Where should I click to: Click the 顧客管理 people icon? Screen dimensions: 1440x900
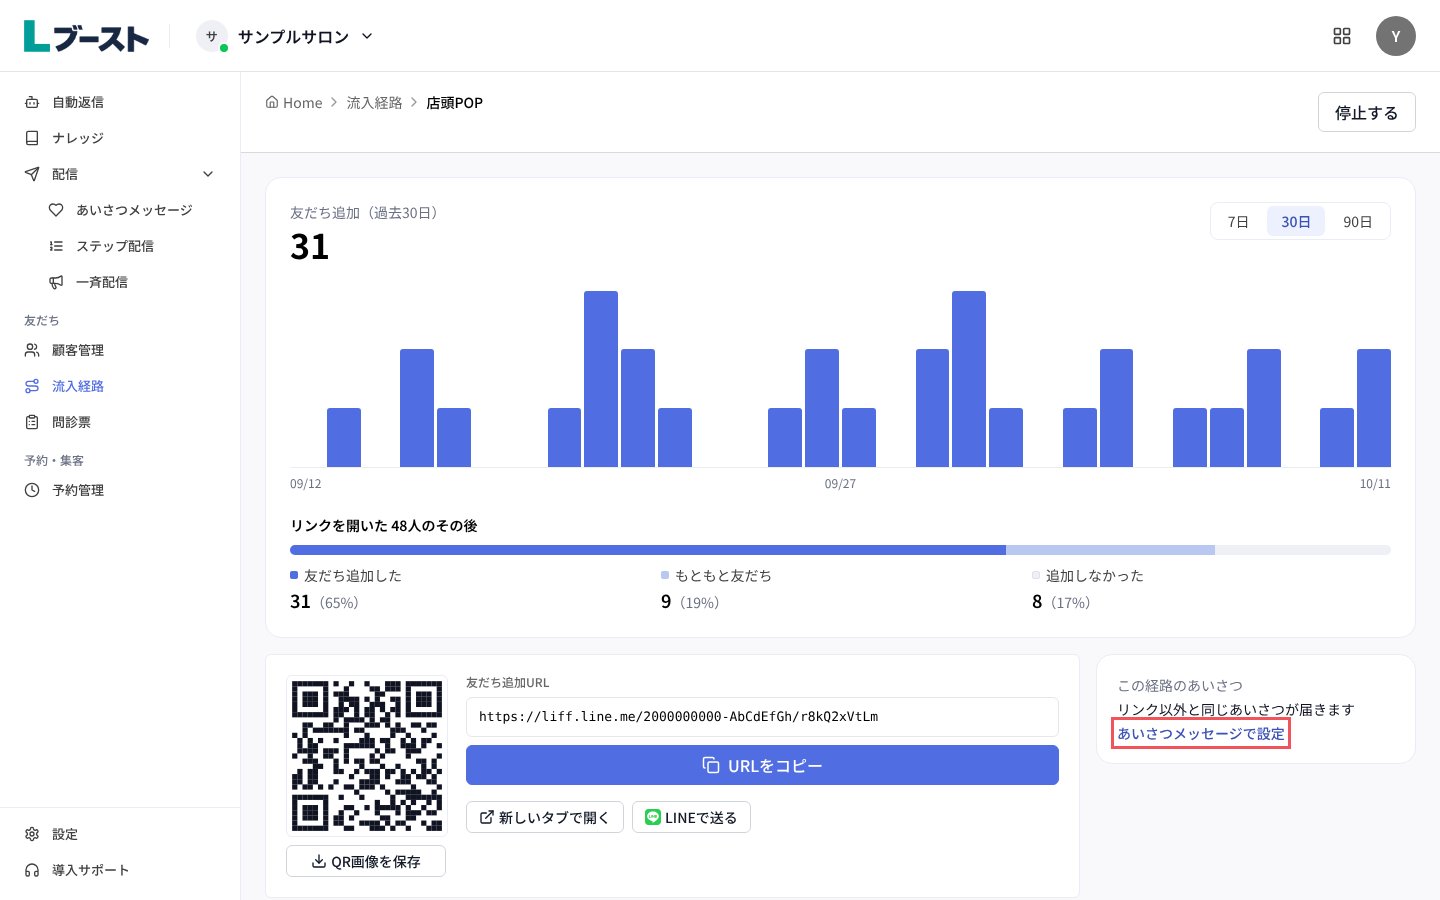tap(32, 350)
